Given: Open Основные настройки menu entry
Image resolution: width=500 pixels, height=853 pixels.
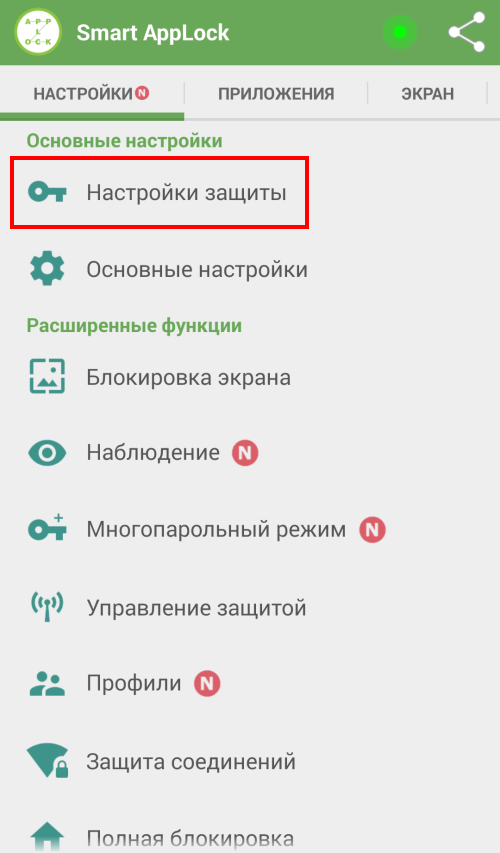Looking at the screenshot, I should pos(250,269).
